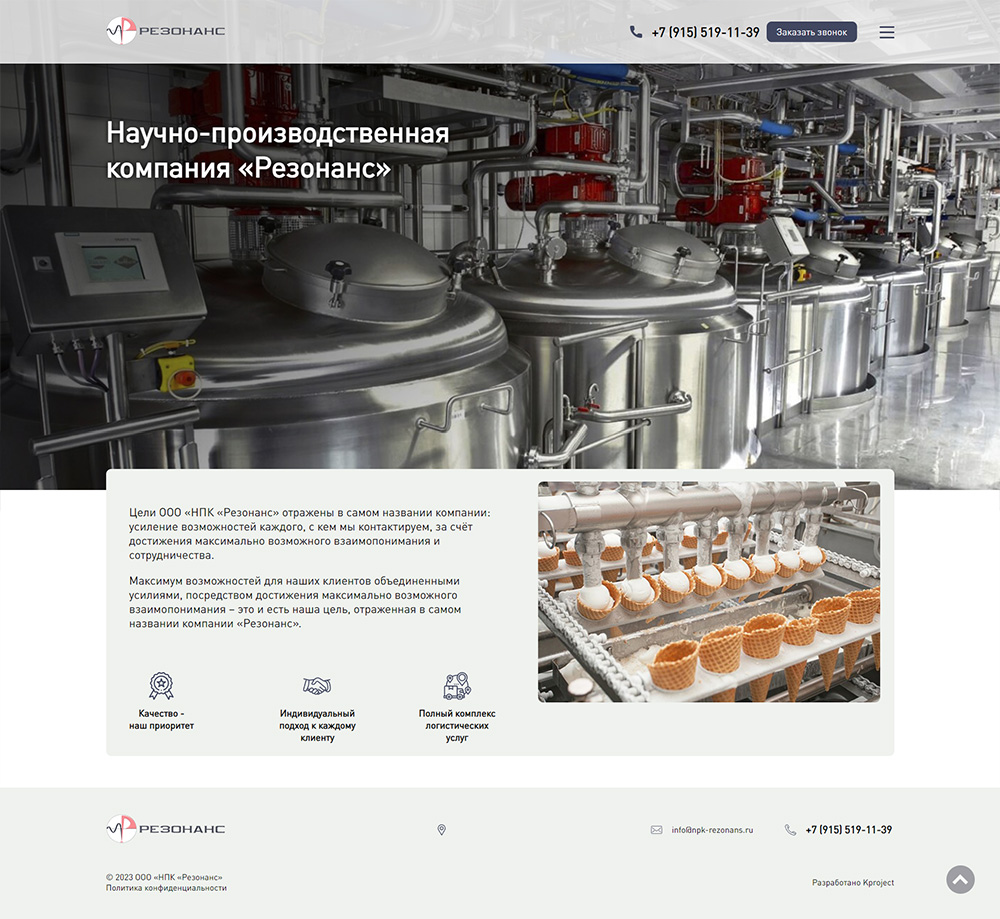This screenshot has height=919, width=1000.
Task: Click the paragraph starting Цели ООО «НПК «Резонанс»
Action: pos(310,534)
